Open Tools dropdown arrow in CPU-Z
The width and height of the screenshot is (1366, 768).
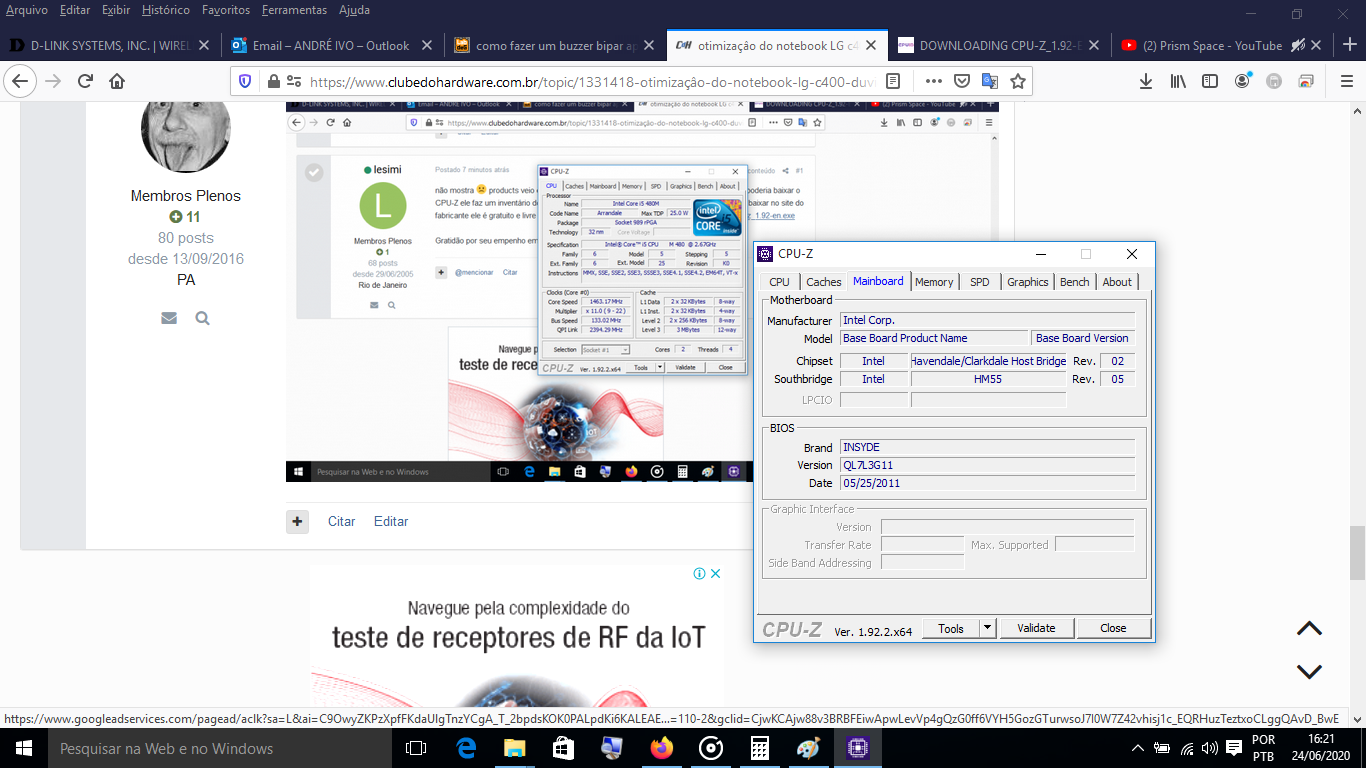(x=987, y=628)
